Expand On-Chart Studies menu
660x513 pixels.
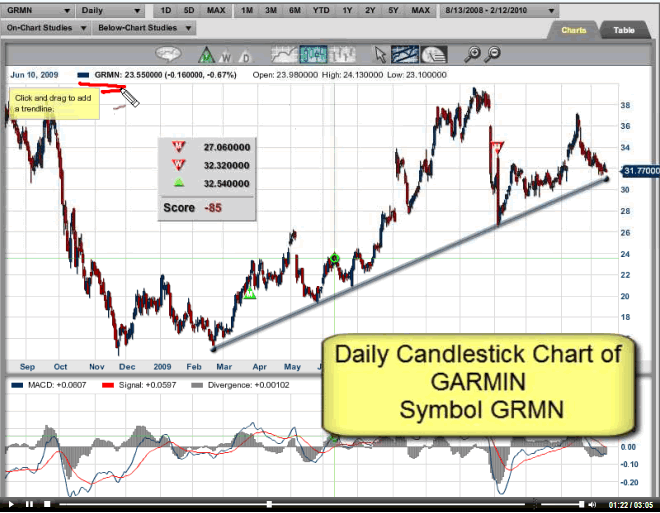[46, 28]
